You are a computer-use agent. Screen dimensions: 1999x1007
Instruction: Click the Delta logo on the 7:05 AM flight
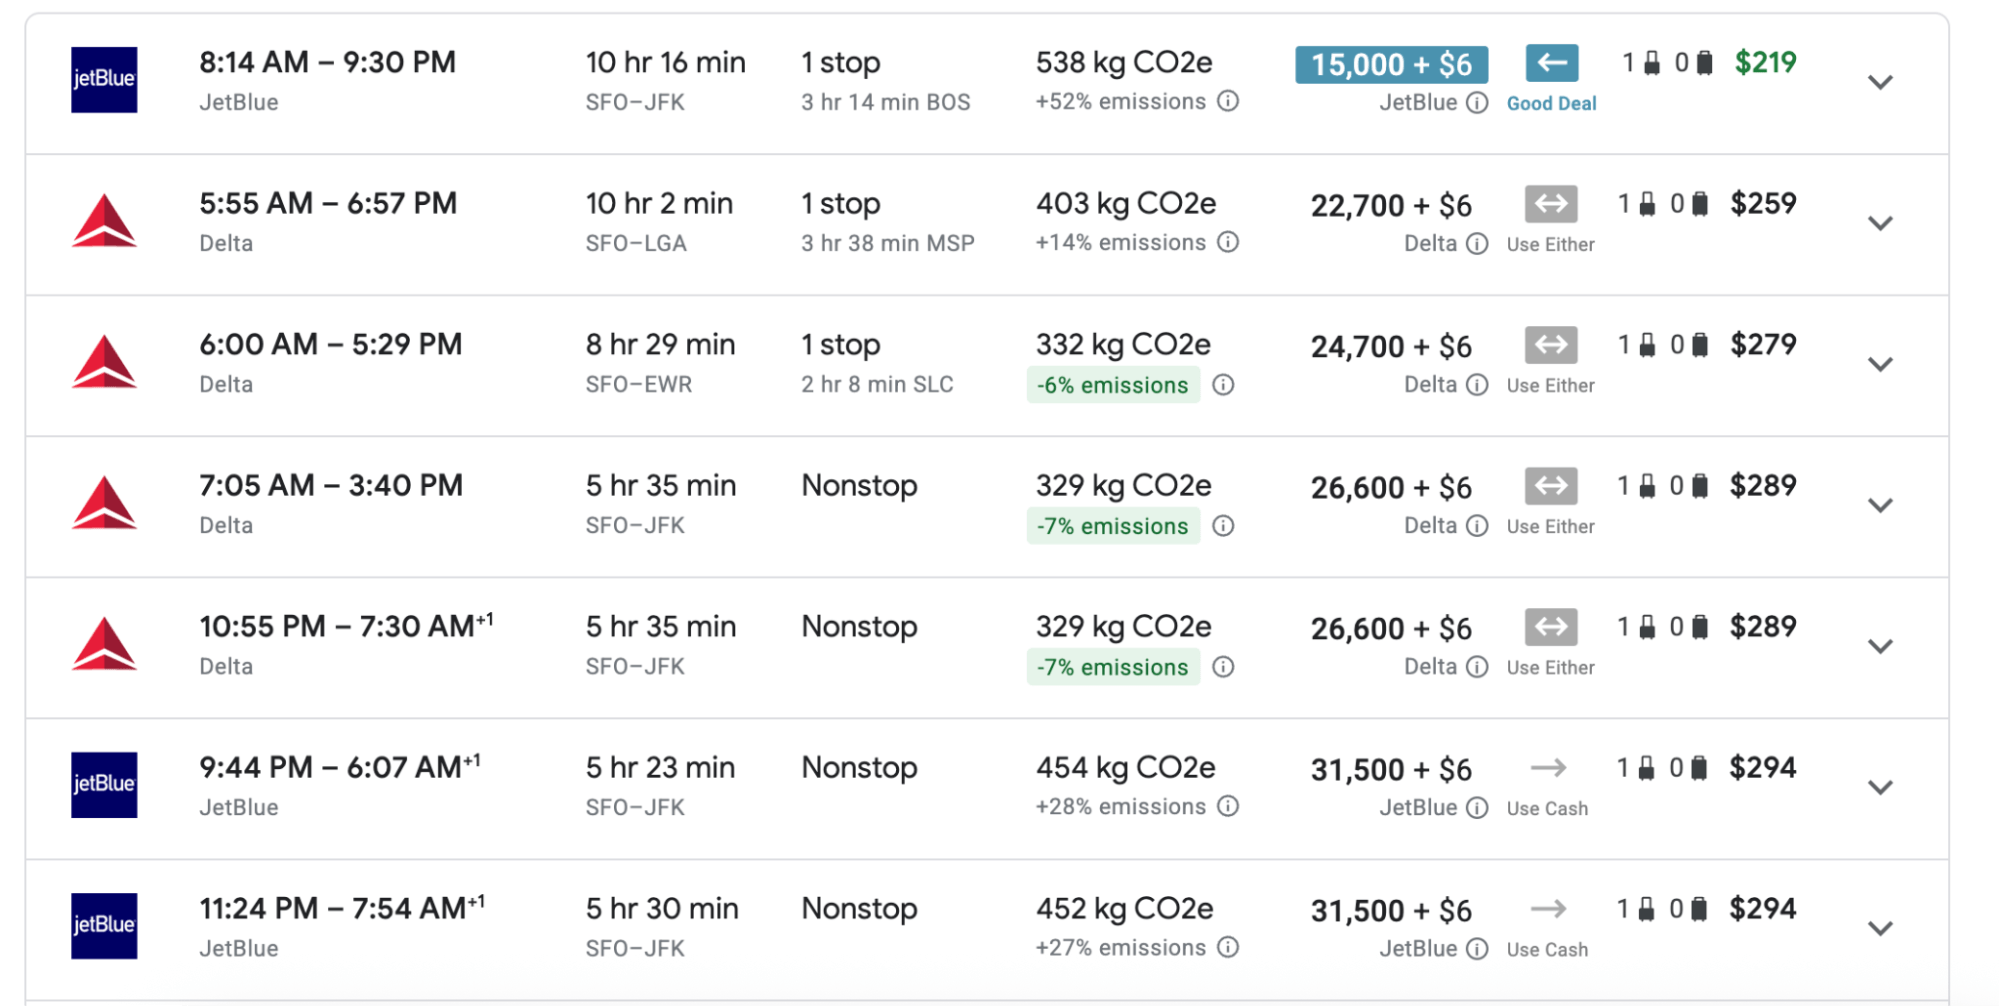[x=104, y=503]
